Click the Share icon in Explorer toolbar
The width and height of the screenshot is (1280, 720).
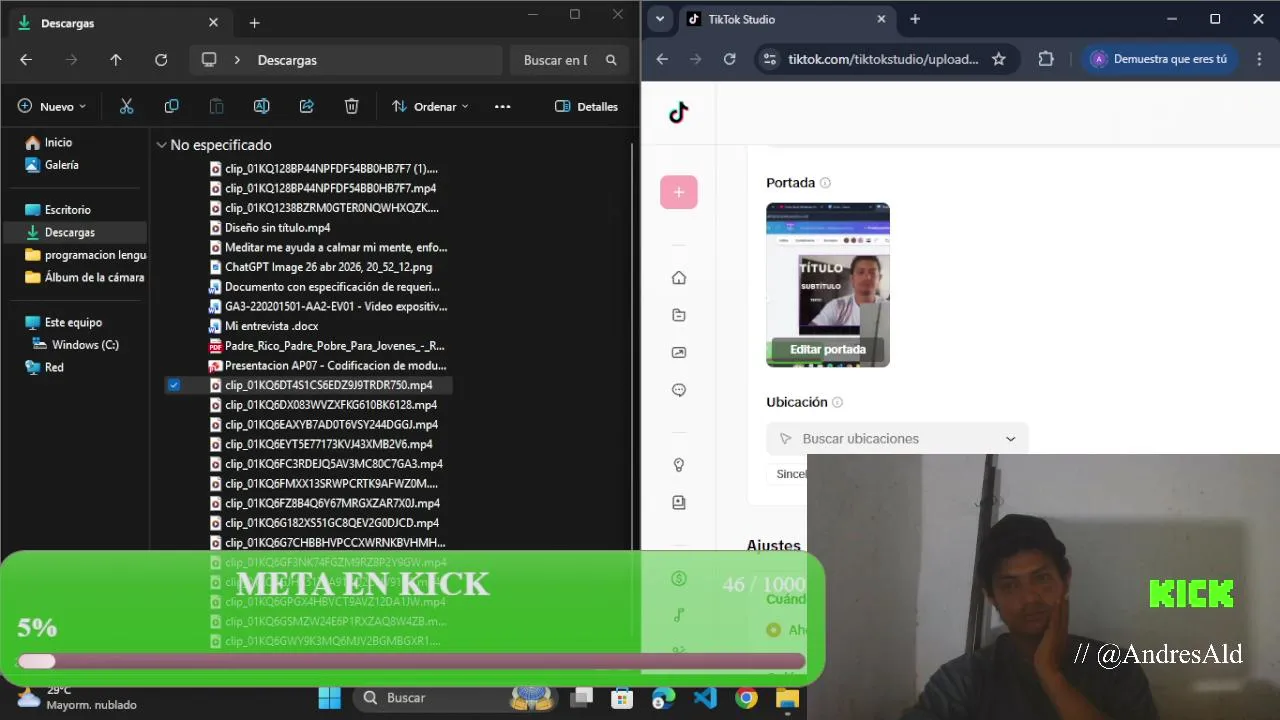(x=307, y=106)
